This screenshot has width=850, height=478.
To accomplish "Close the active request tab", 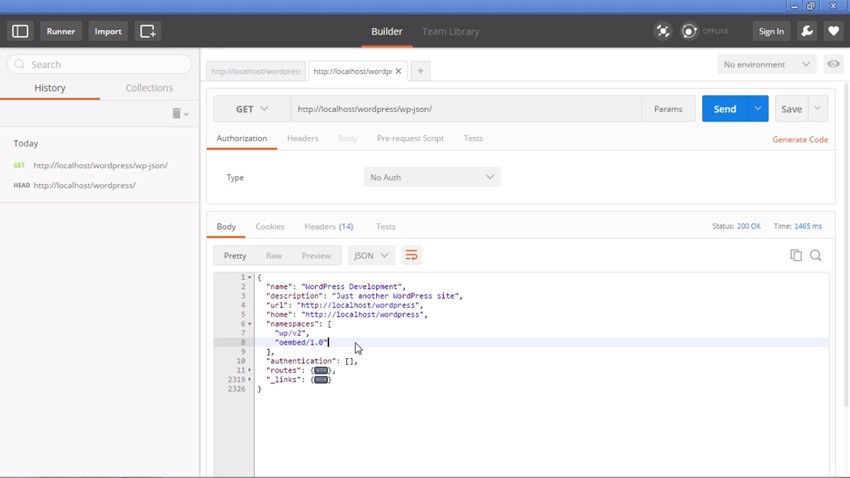I will click(398, 71).
